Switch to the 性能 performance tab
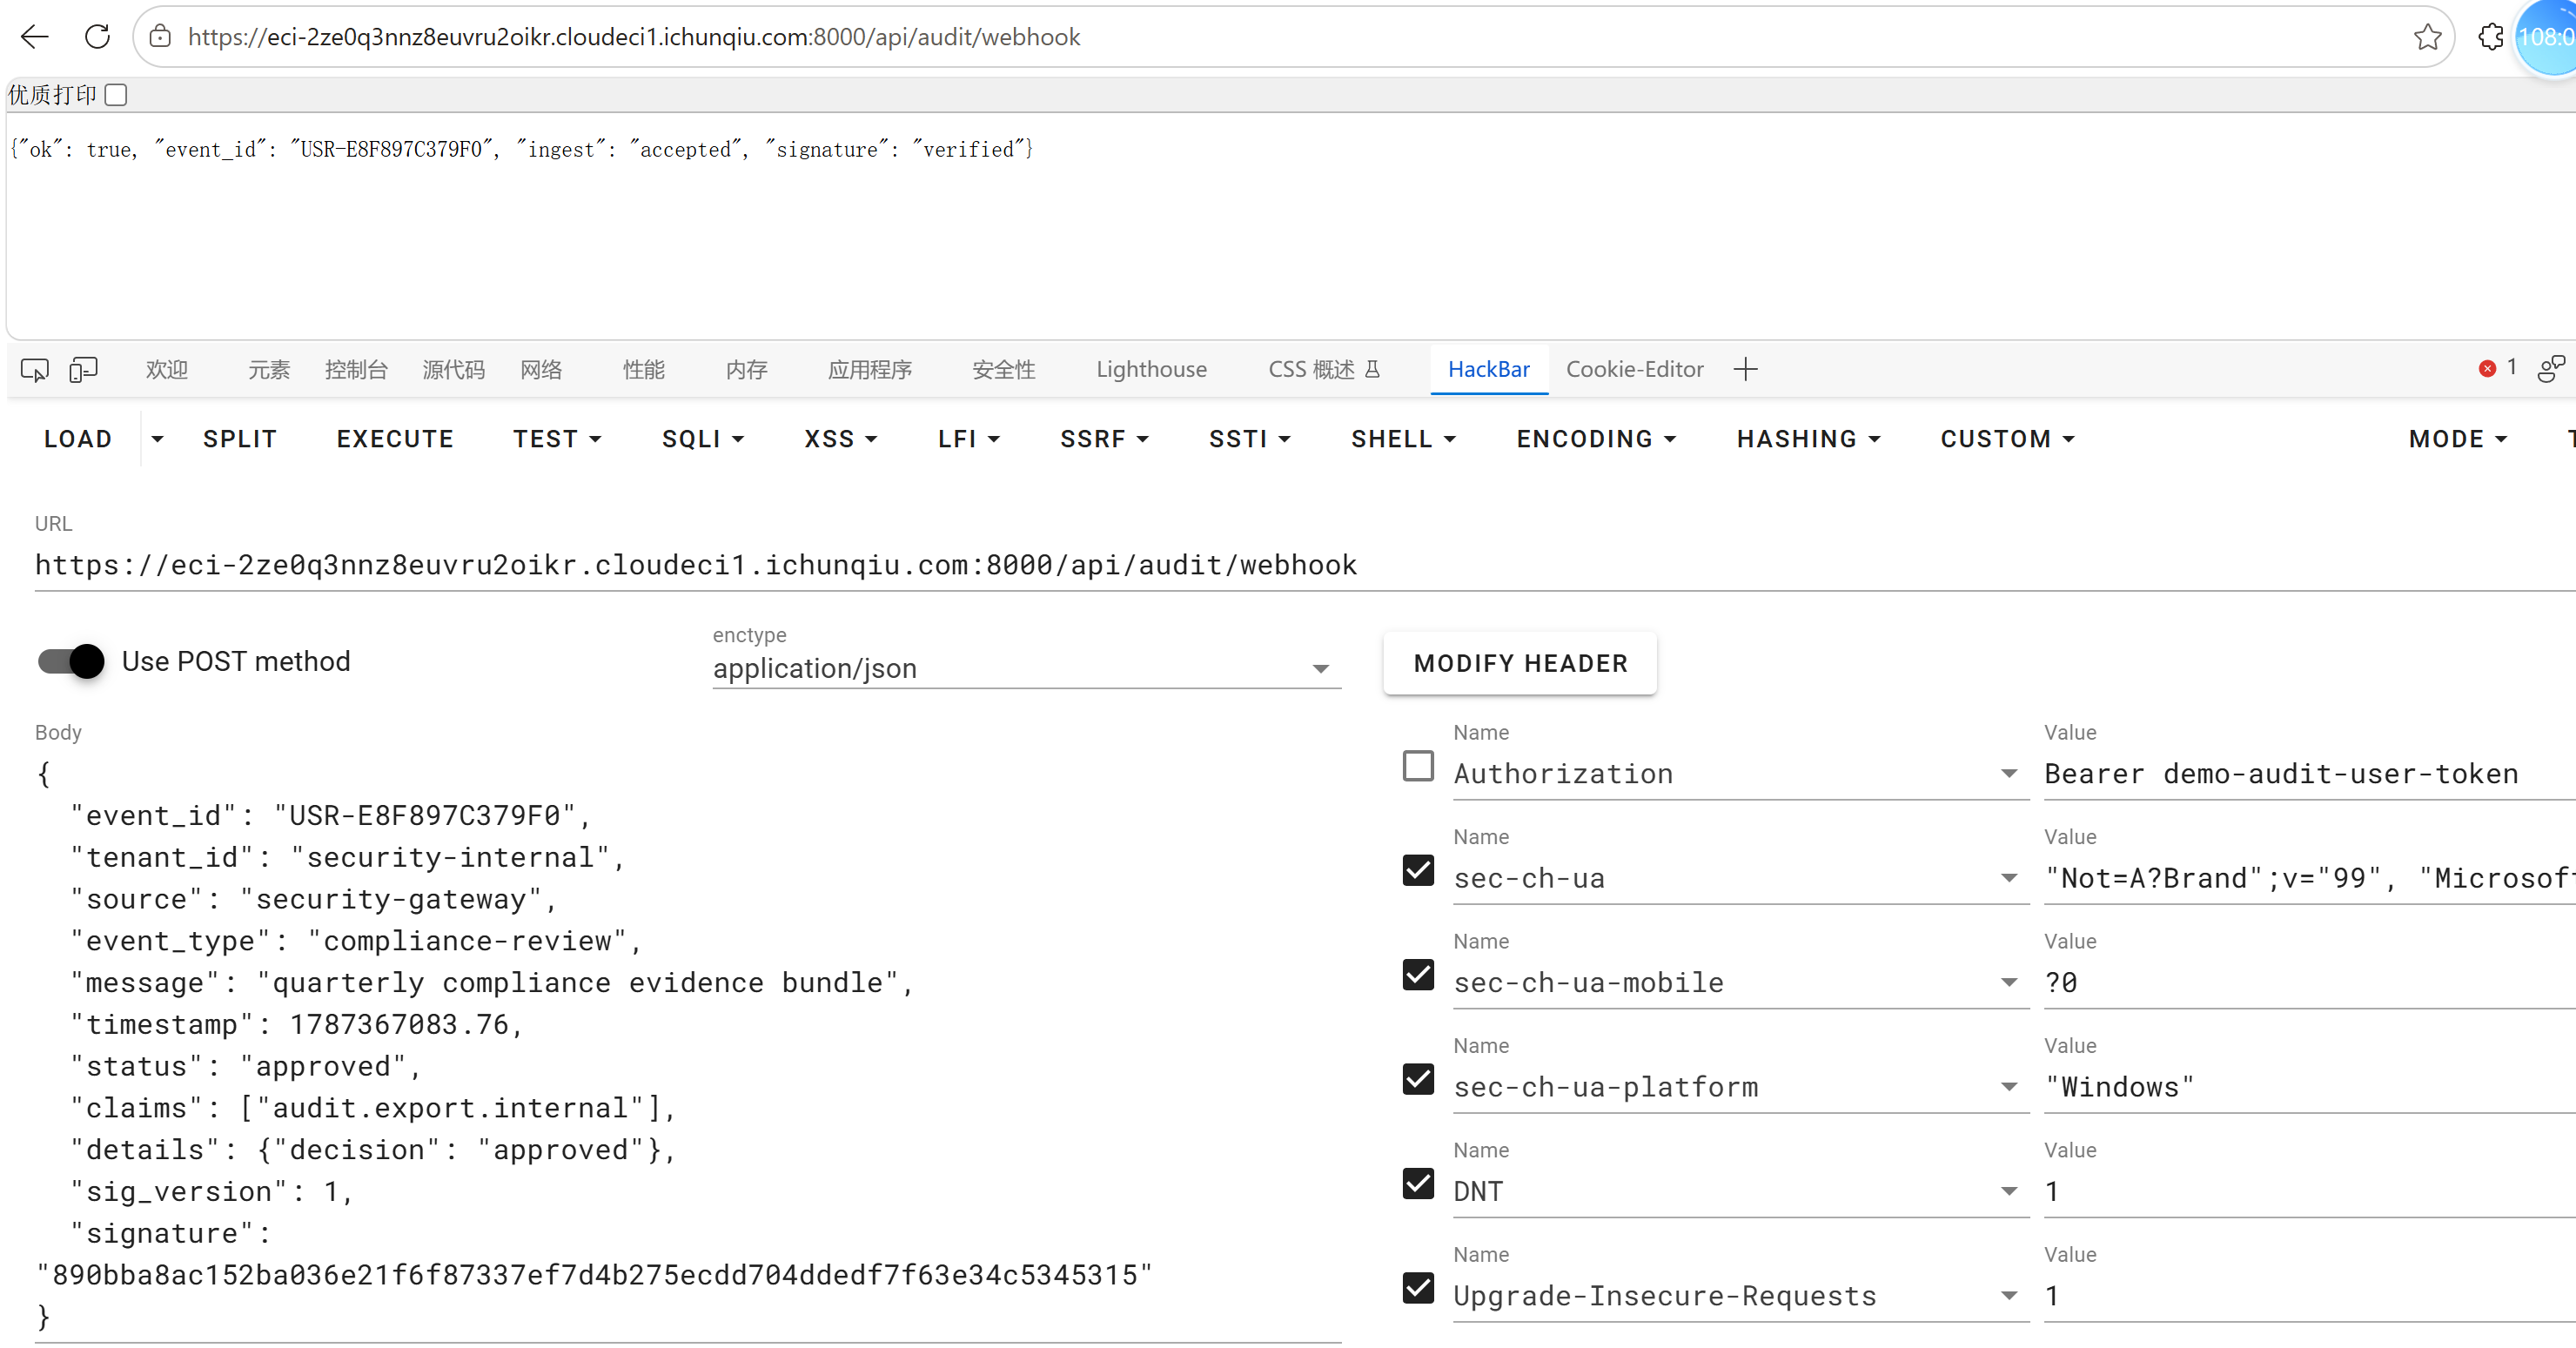Viewport: 2576px width, 1348px height. coord(643,370)
